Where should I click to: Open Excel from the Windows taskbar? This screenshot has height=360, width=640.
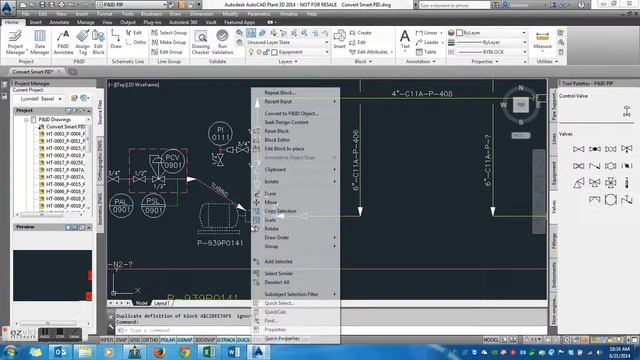point(208,352)
